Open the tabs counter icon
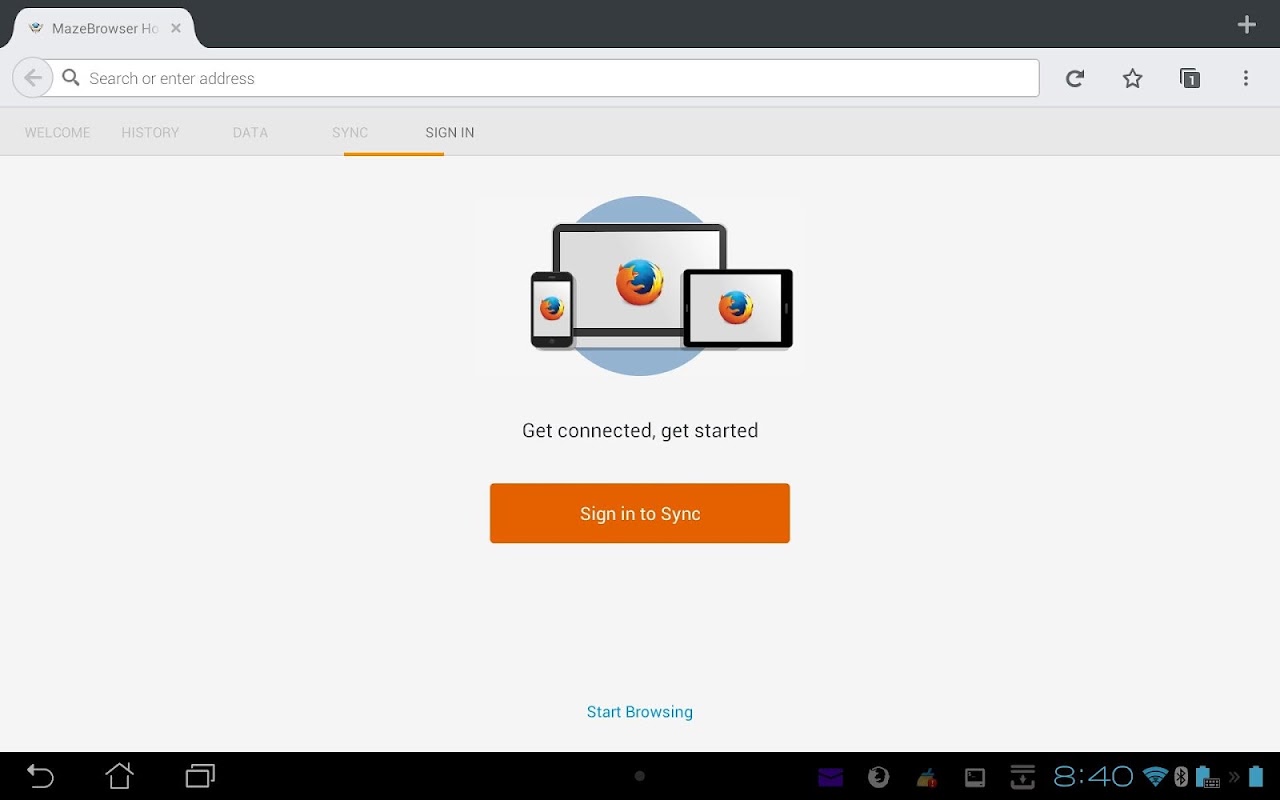 pyautogui.click(x=1189, y=78)
